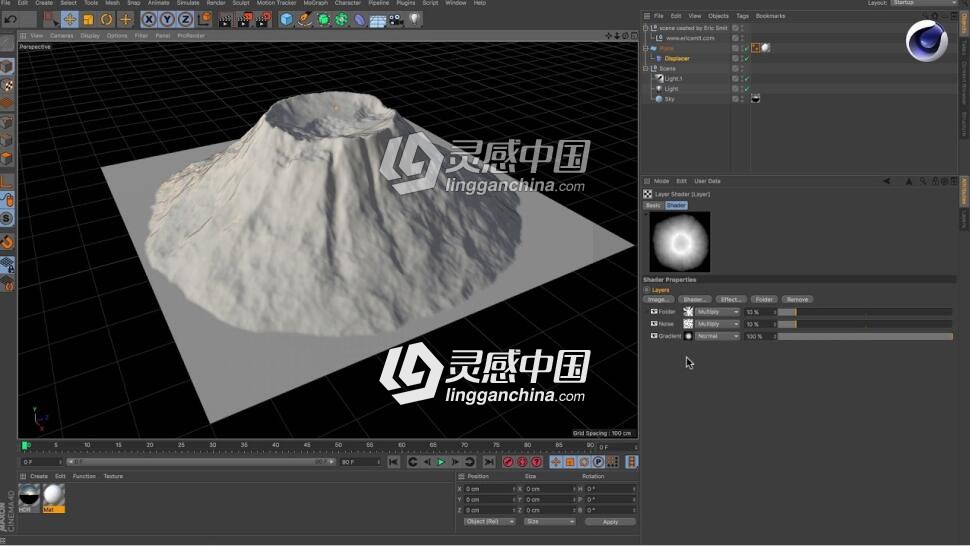Click the Sky material tag
Image resolution: width=970 pixels, height=546 pixels.
tap(755, 99)
